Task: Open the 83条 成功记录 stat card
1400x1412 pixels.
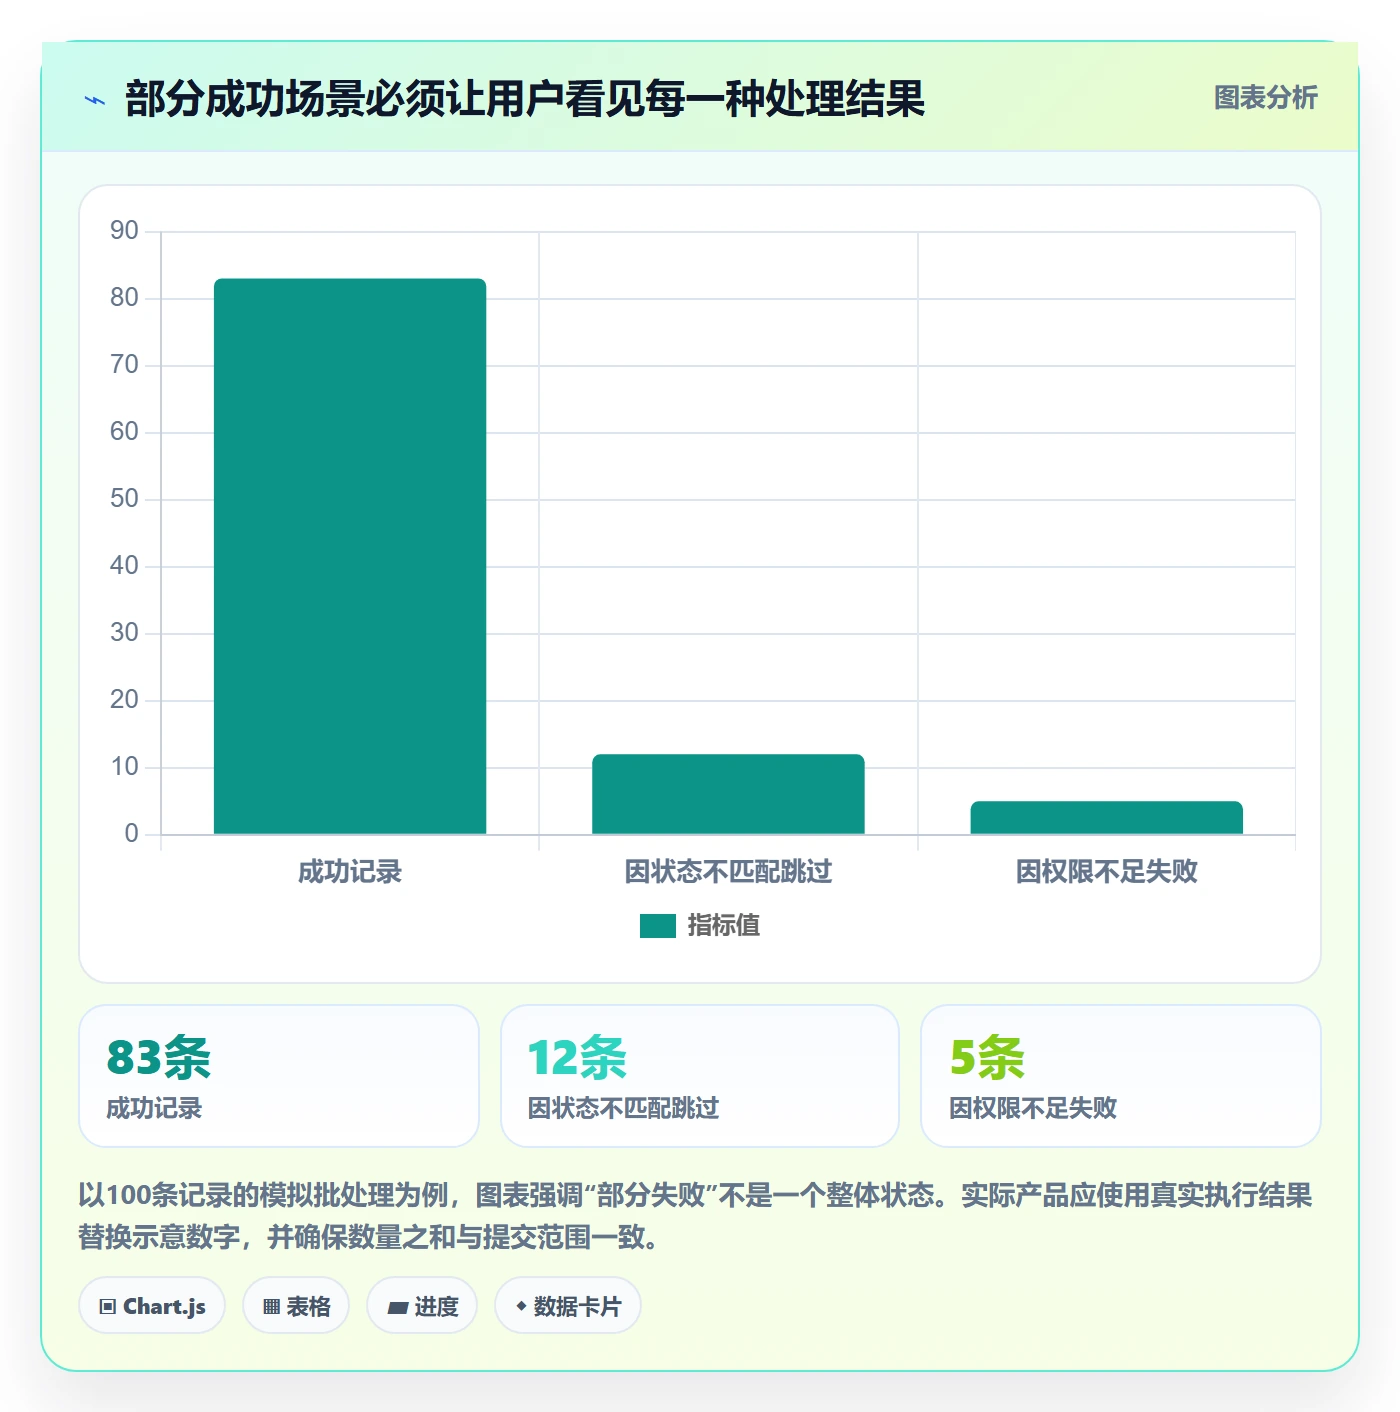Action: point(279,1076)
